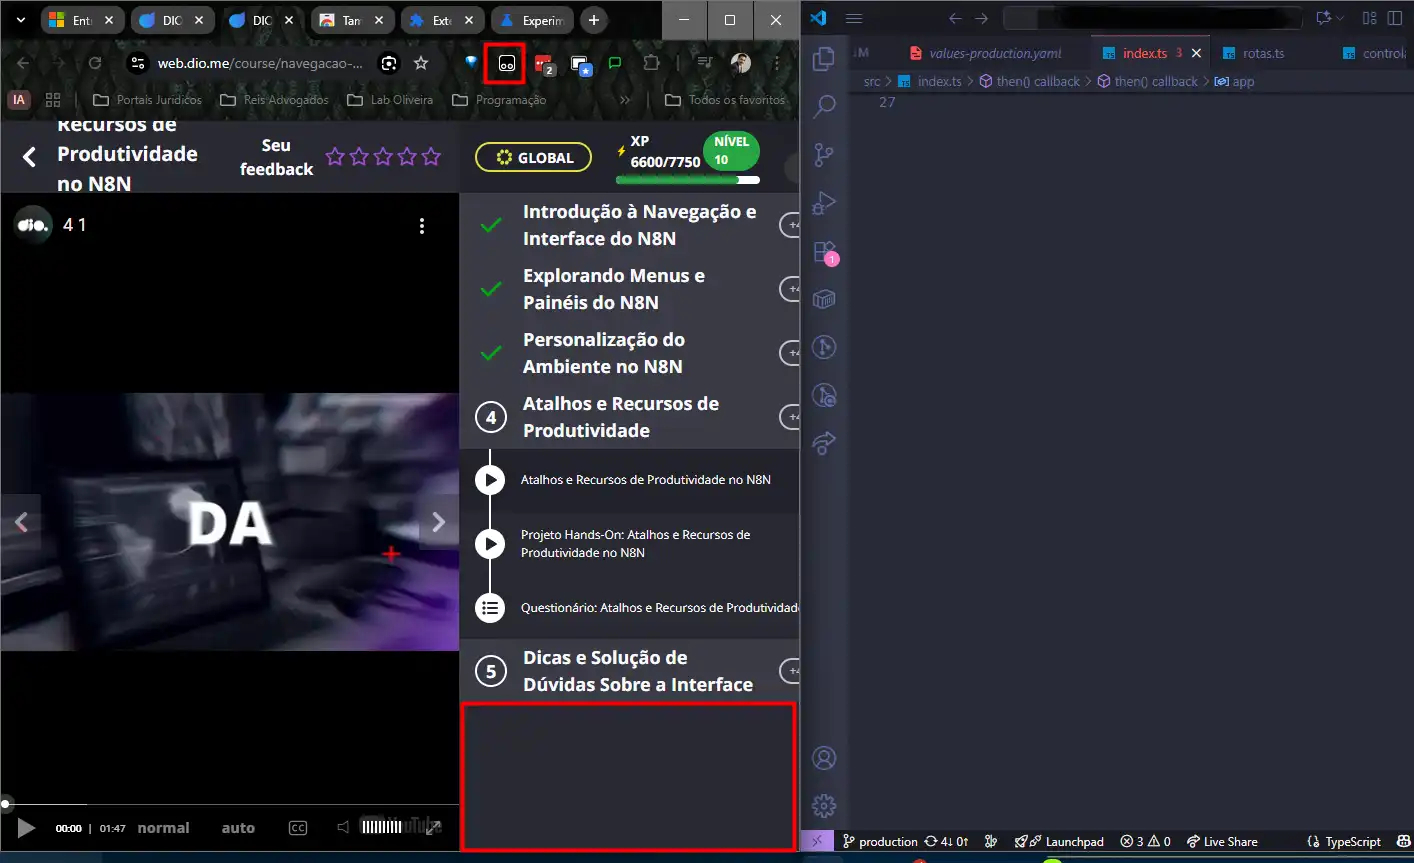1414x863 pixels.
Task: Open Chrome tab search dropdown arrow
Action: [20, 20]
